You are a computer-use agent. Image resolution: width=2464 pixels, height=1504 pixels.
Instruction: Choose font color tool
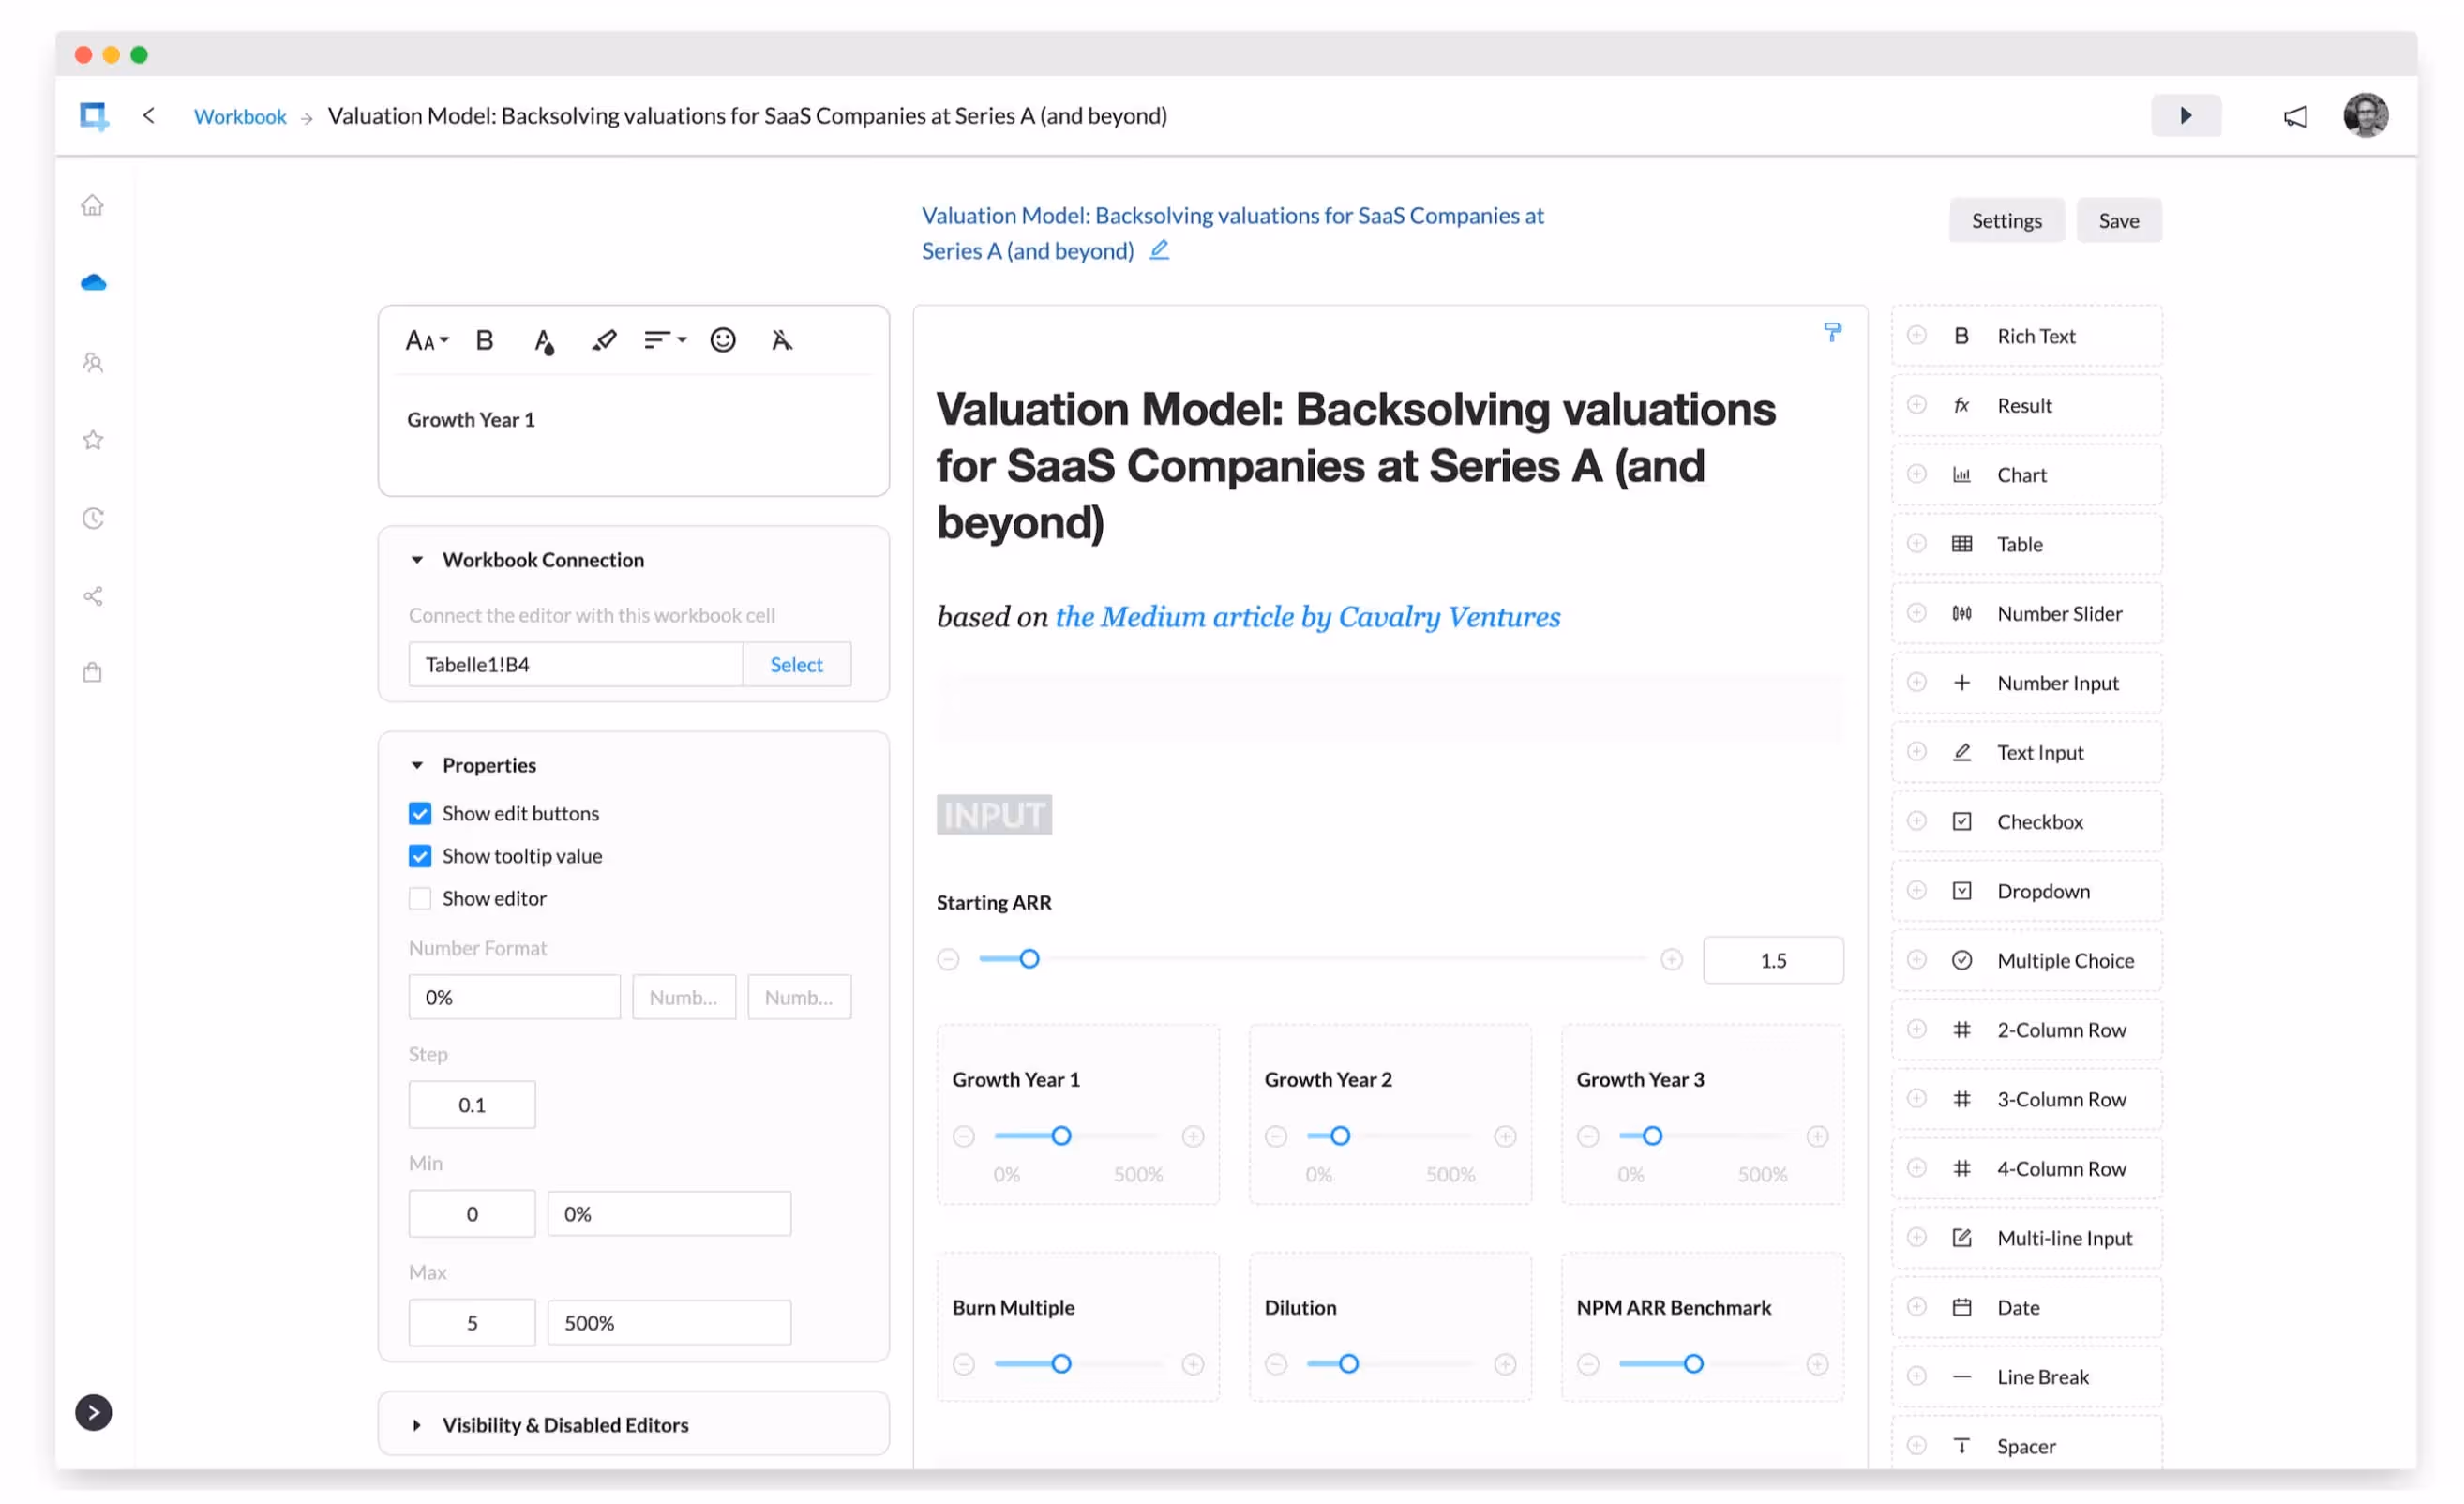click(544, 342)
